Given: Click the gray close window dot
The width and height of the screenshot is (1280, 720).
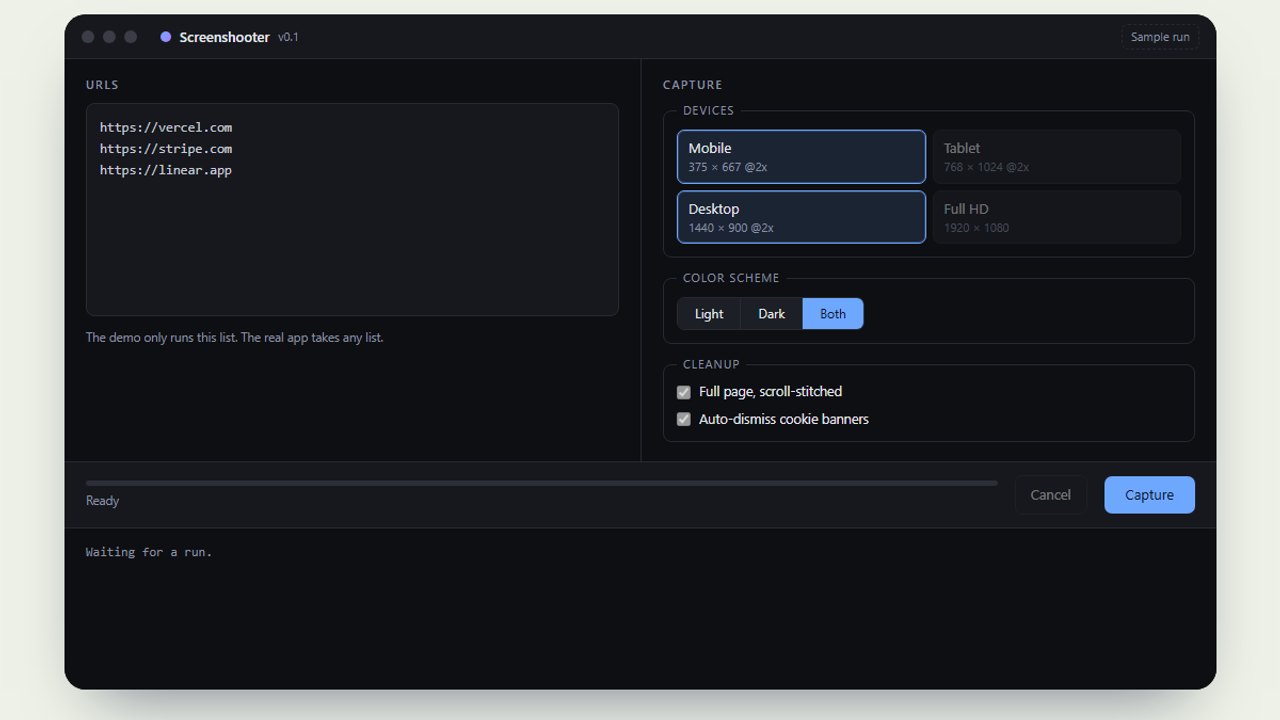Looking at the screenshot, I should click(x=88, y=37).
